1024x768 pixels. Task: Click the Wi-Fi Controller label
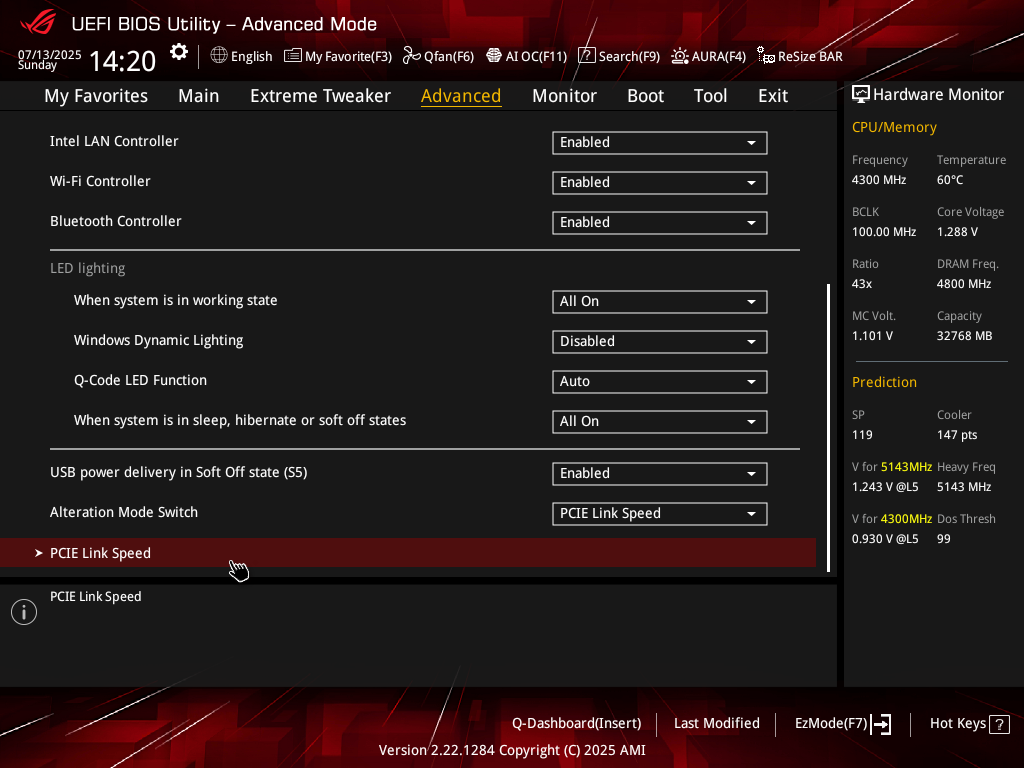pyautogui.click(x=100, y=181)
